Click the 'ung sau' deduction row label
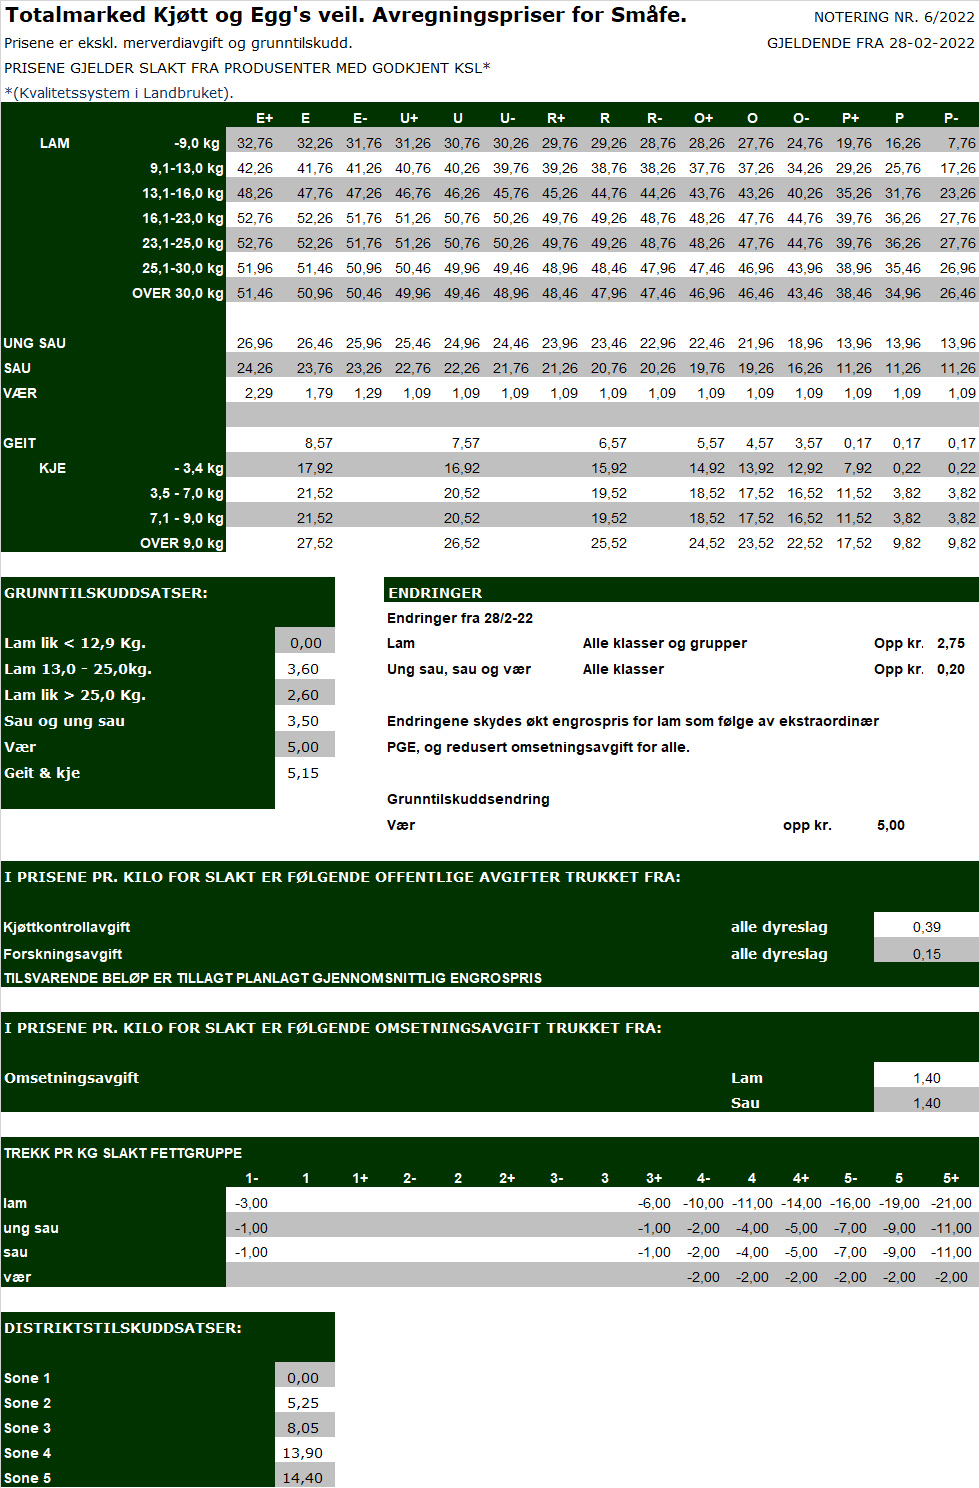Image resolution: width=979 pixels, height=1488 pixels. coord(31,1228)
